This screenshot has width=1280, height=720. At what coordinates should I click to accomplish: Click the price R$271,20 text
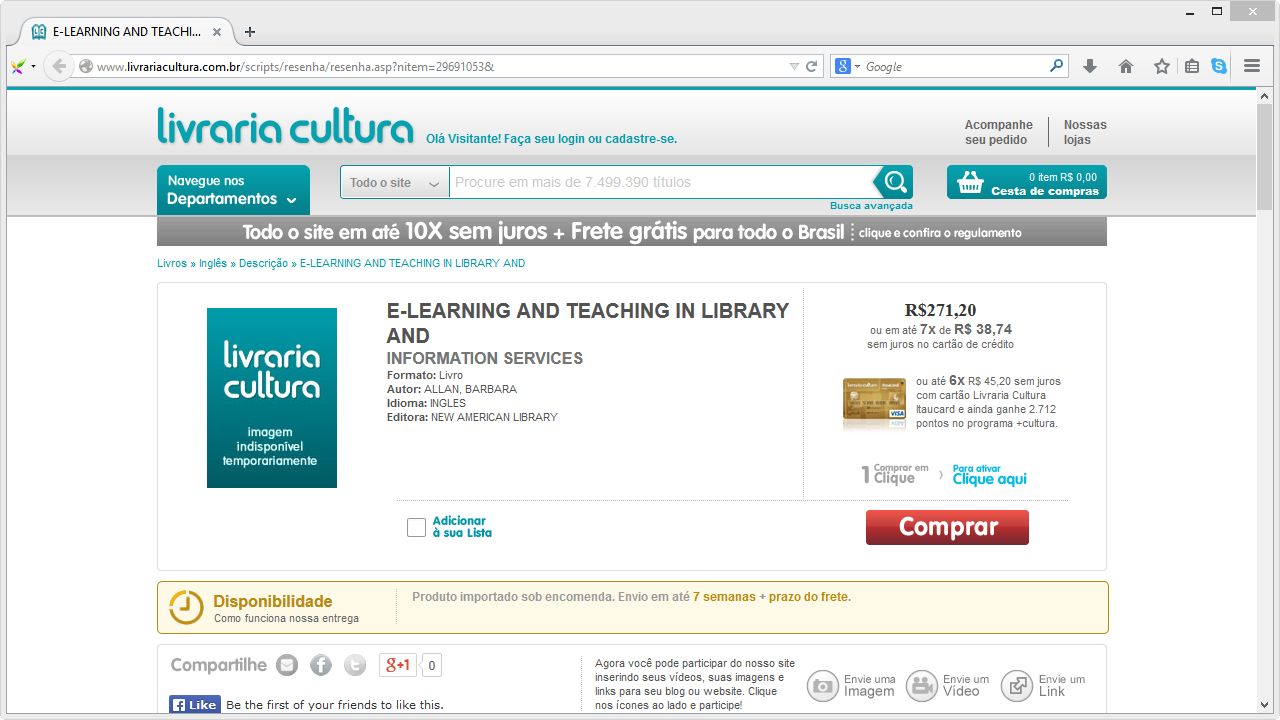click(x=940, y=310)
